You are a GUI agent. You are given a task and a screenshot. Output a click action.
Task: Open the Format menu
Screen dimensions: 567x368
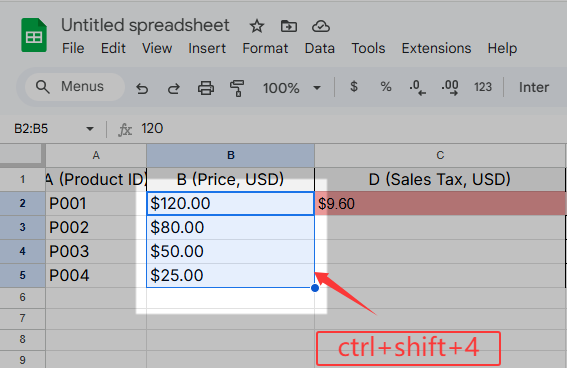point(265,48)
